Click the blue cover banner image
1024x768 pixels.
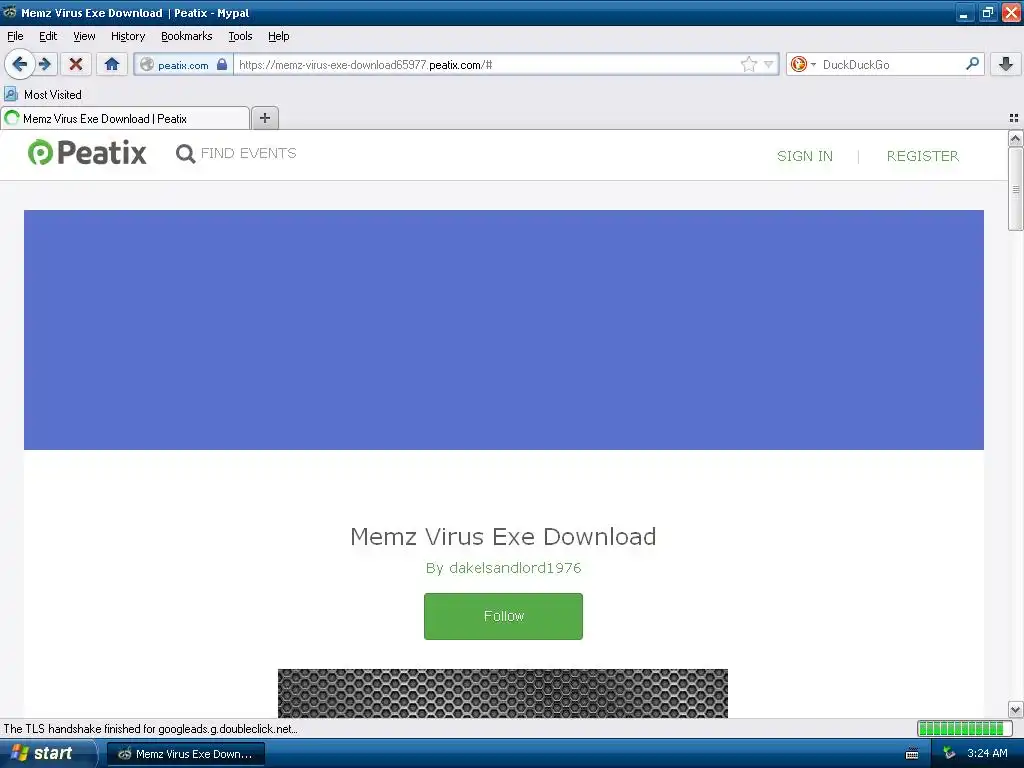pyautogui.click(x=504, y=330)
